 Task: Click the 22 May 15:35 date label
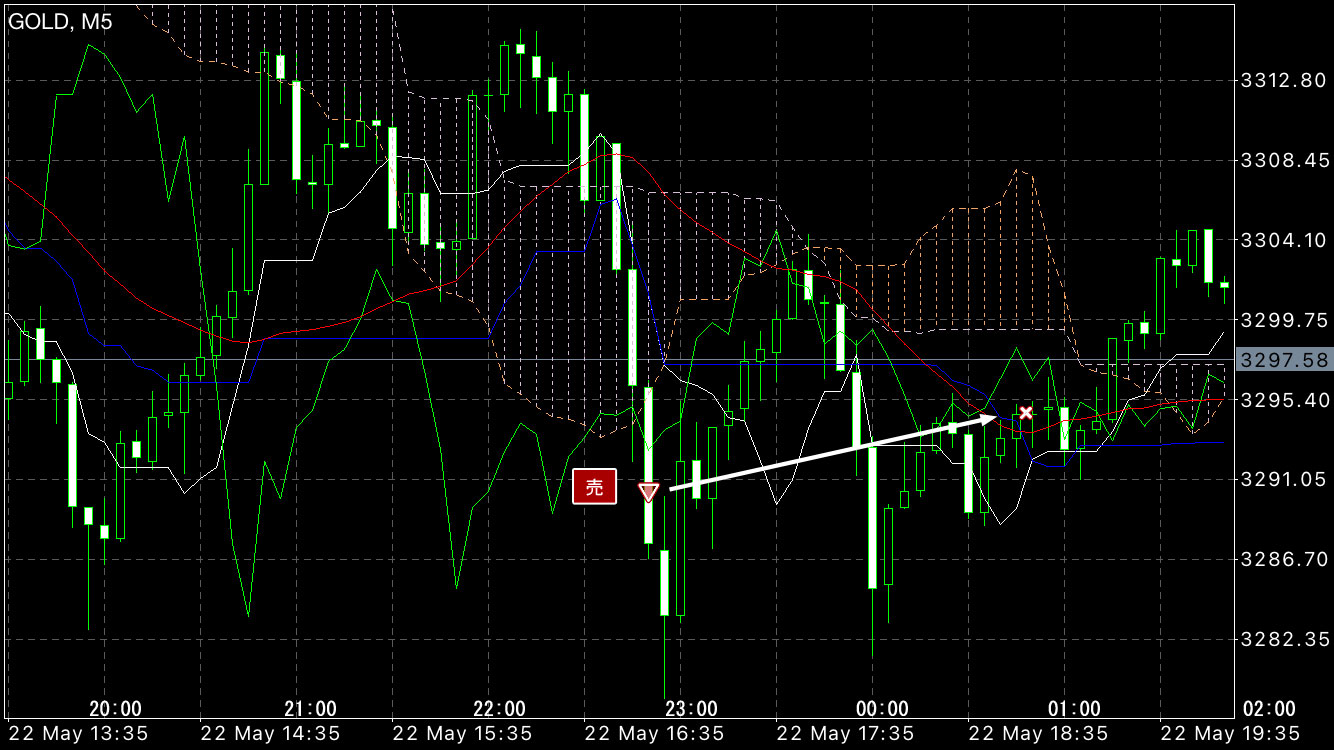click(463, 734)
